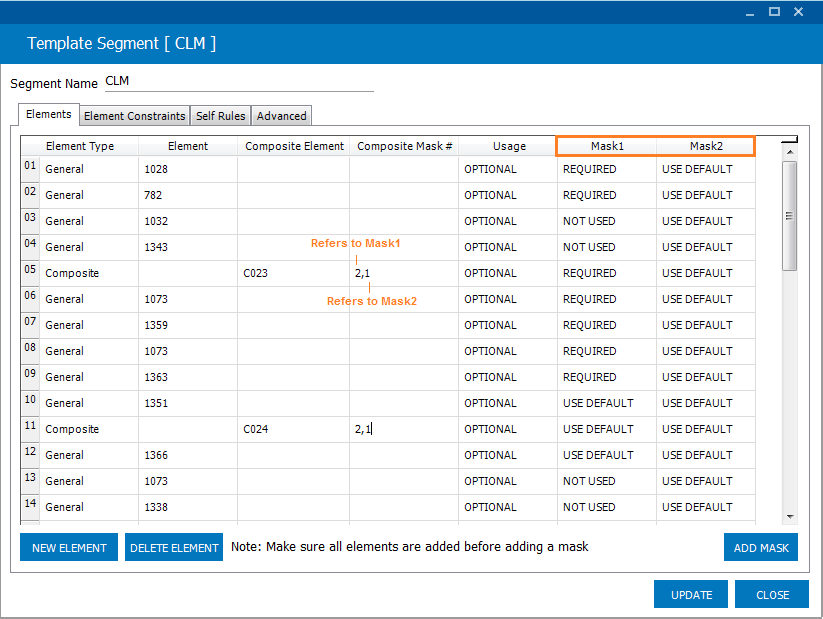This screenshot has height=619, width=823.
Task: Click Mask2 USE DEFAULT cell in row 07
Action: point(706,325)
